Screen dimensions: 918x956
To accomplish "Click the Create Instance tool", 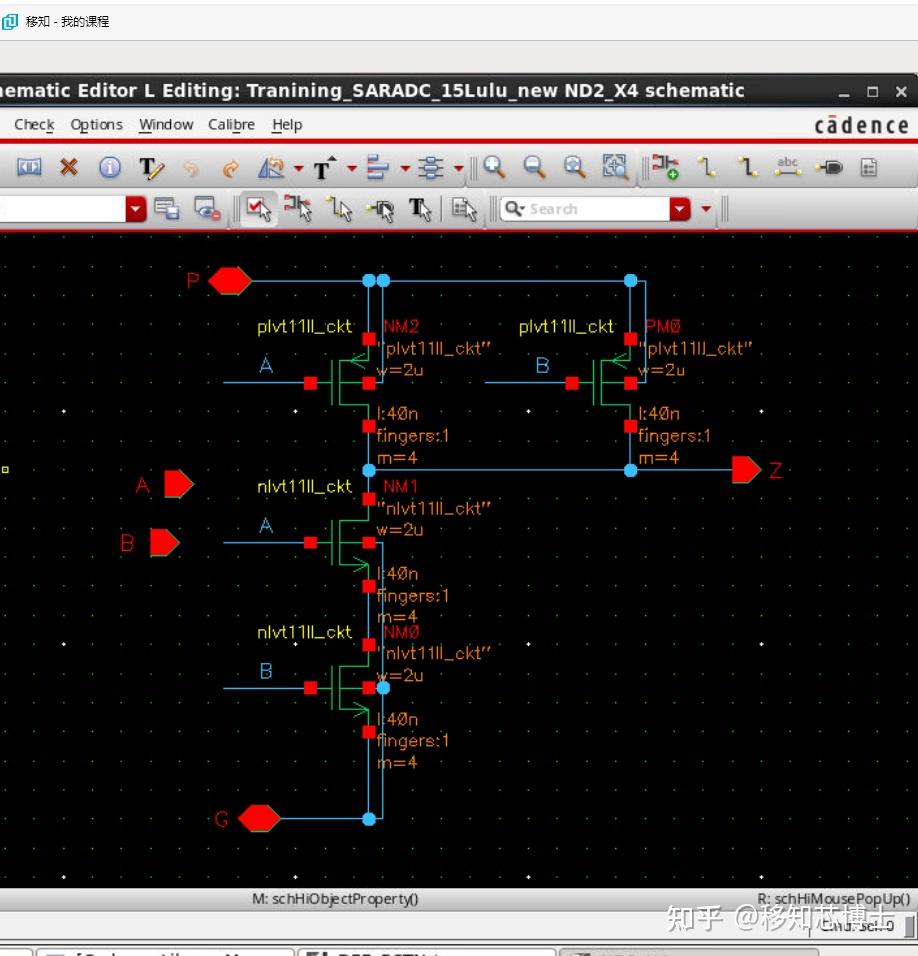I will (665, 166).
